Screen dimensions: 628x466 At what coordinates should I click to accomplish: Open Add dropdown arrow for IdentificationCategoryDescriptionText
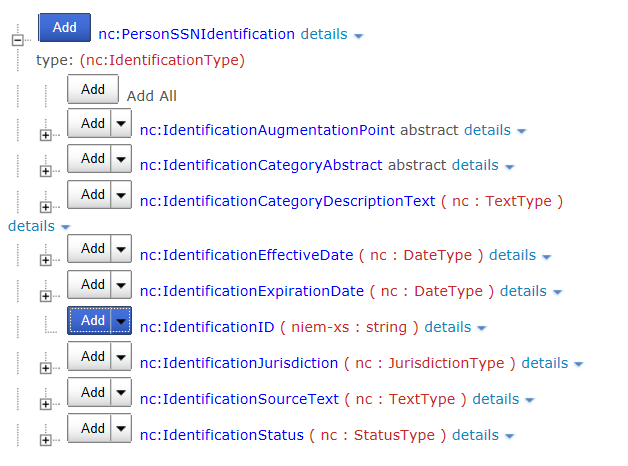point(121,195)
